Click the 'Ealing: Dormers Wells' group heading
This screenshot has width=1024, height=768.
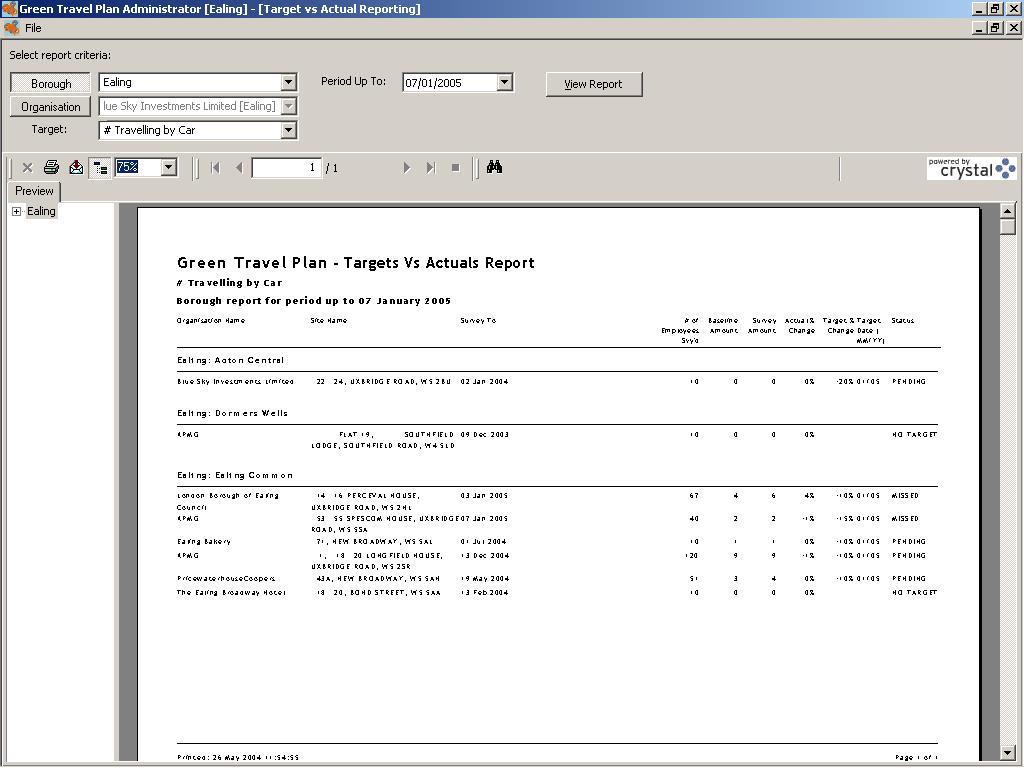tap(232, 413)
